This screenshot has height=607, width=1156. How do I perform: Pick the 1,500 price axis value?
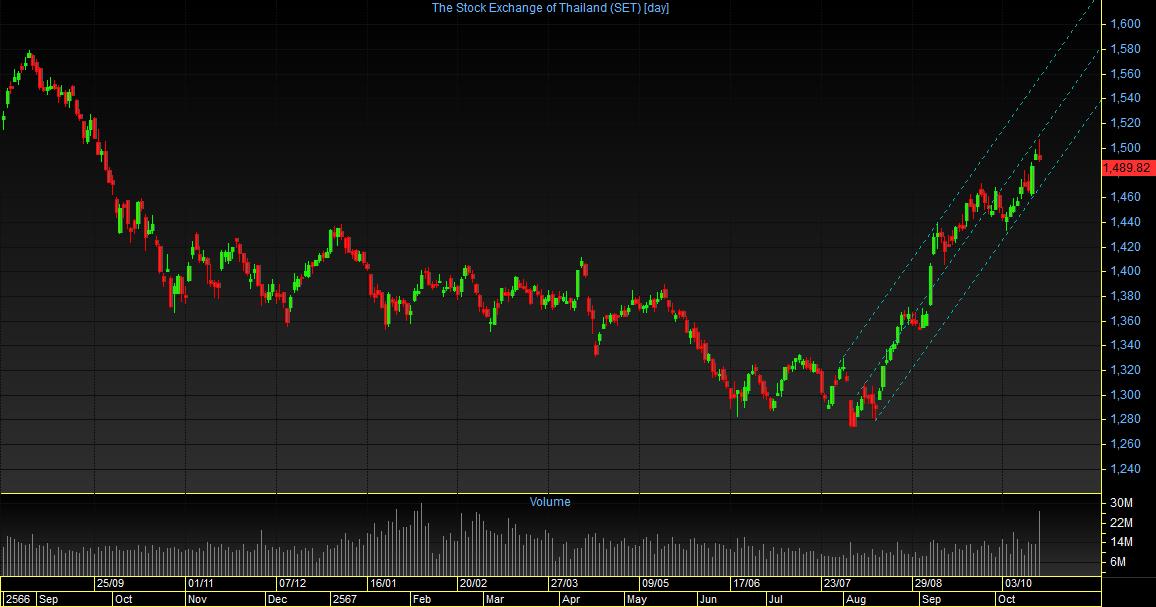[x=1125, y=148]
